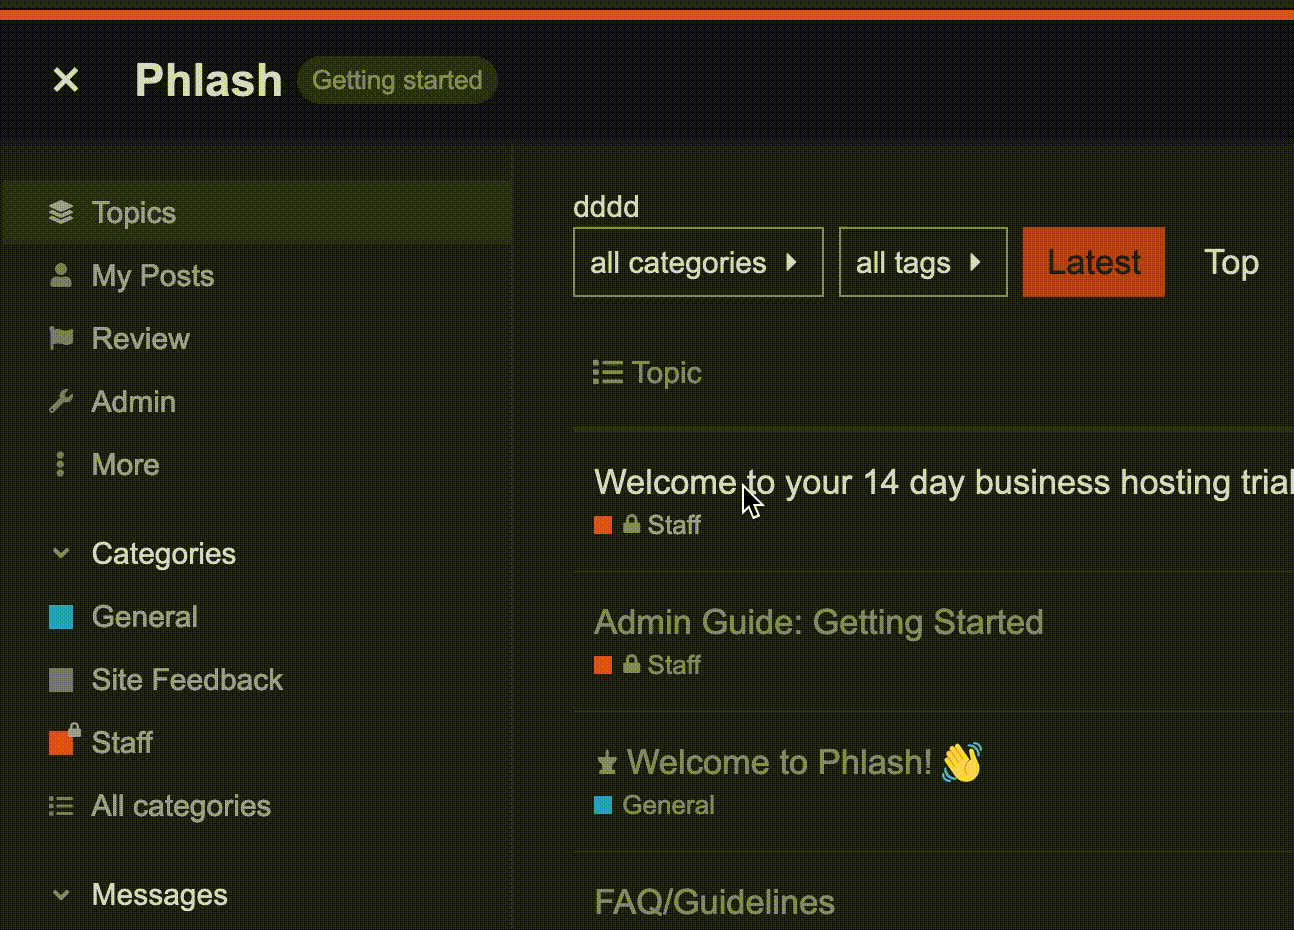Open the all categories dropdown
This screenshot has height=930, width=1294.
coord(698,262)
